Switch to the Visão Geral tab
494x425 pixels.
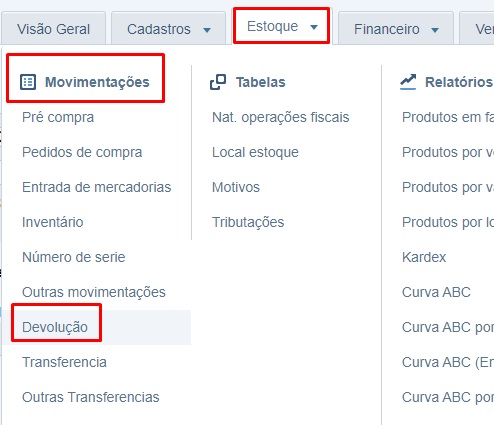tap(53, 29)
